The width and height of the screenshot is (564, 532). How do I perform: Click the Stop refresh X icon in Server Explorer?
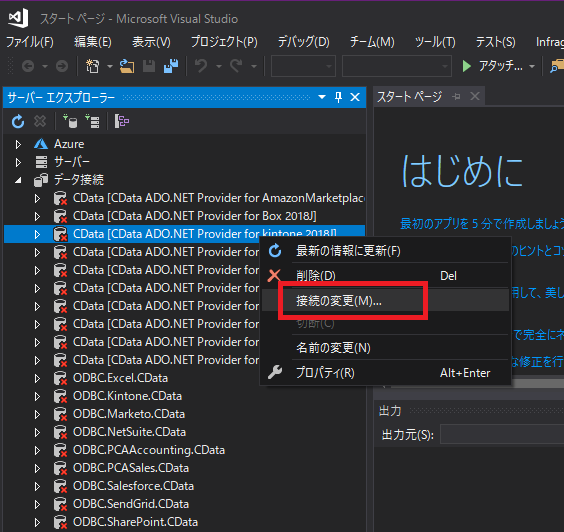click(40, 121)
